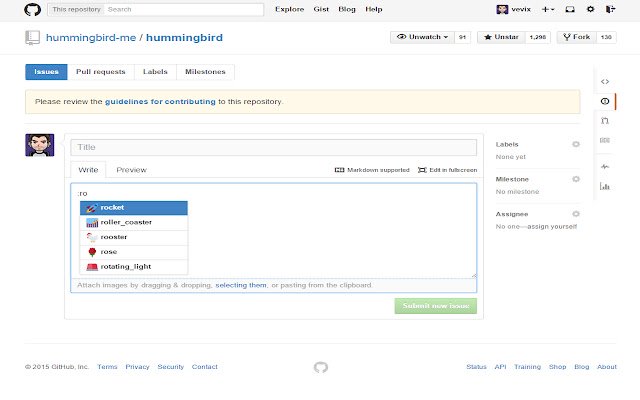Image resolution: width=640 pixels, height=400 pixels.
Task: Open the guidelines for contributing link
Action: 160,102
